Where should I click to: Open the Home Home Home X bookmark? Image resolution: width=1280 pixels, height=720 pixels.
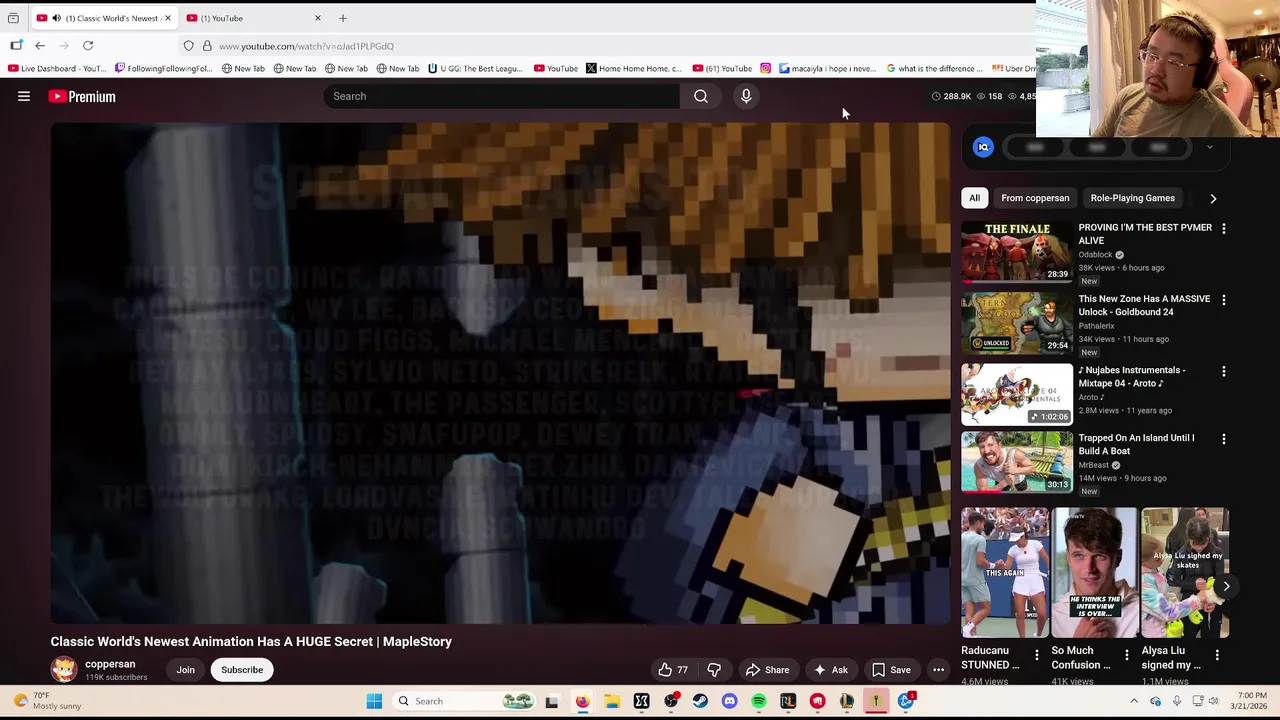pos(634,68)
